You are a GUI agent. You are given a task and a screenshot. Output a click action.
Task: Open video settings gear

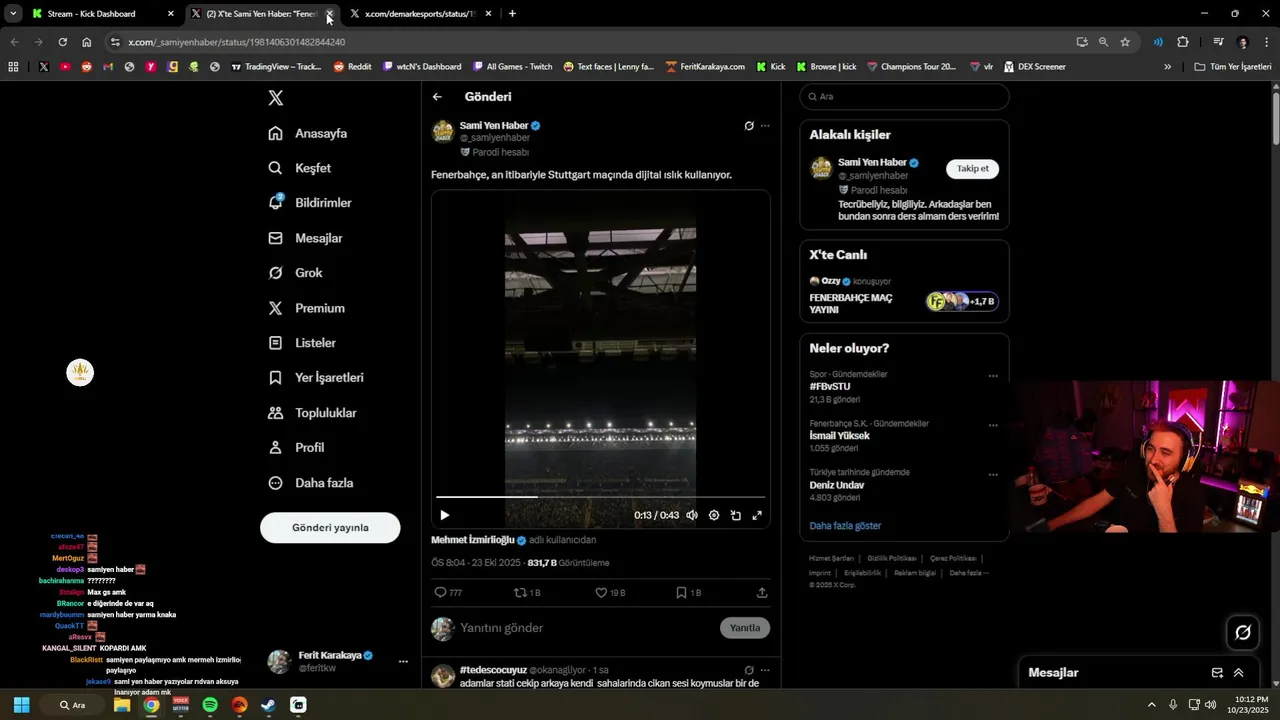[713, 515]
